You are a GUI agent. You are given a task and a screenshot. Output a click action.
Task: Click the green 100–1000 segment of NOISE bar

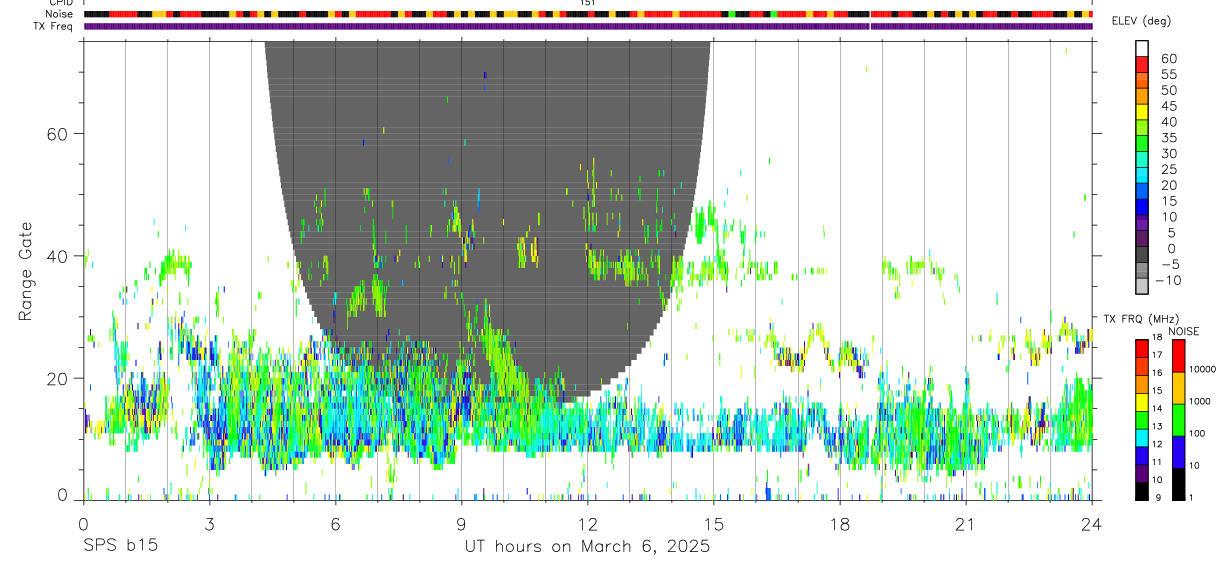point(1178,420)
